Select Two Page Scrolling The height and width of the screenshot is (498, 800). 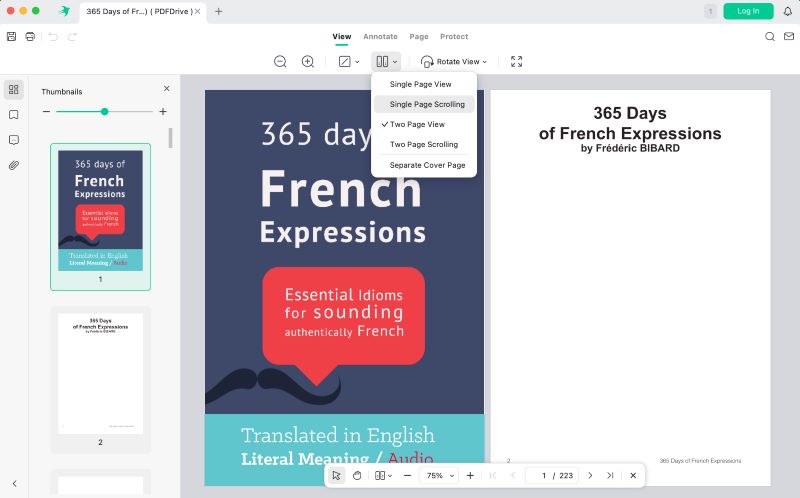(x=424, y=144)
